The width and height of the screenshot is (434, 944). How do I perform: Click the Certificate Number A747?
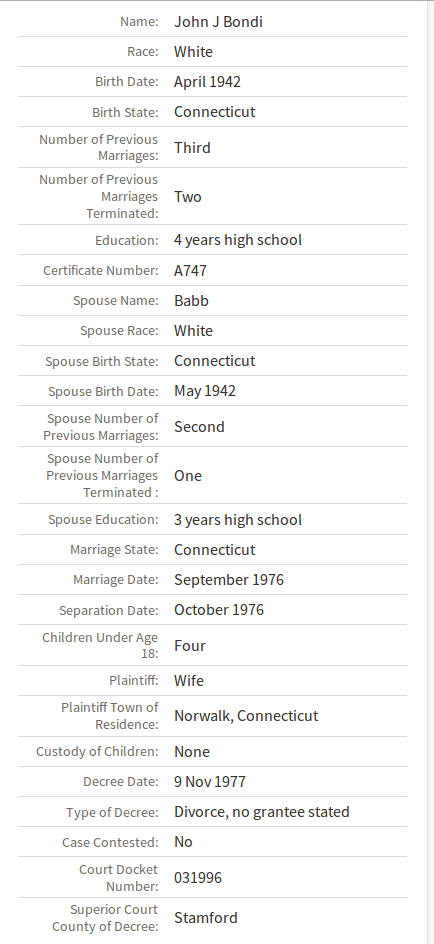click(191, 271)
